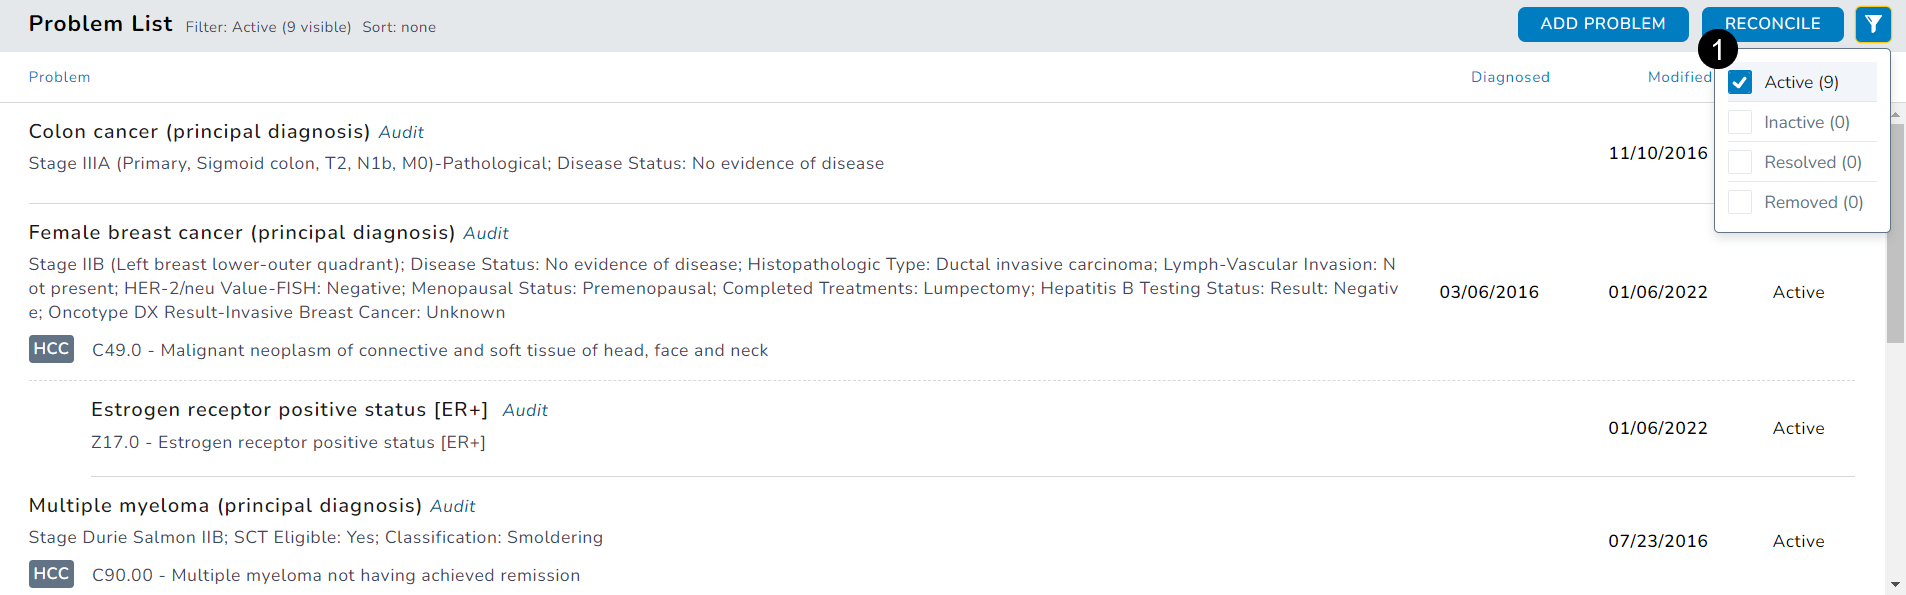Screen dimensions: 1906x595
Task: Click the numbered callout marker 1
Action: (1718, 49)
